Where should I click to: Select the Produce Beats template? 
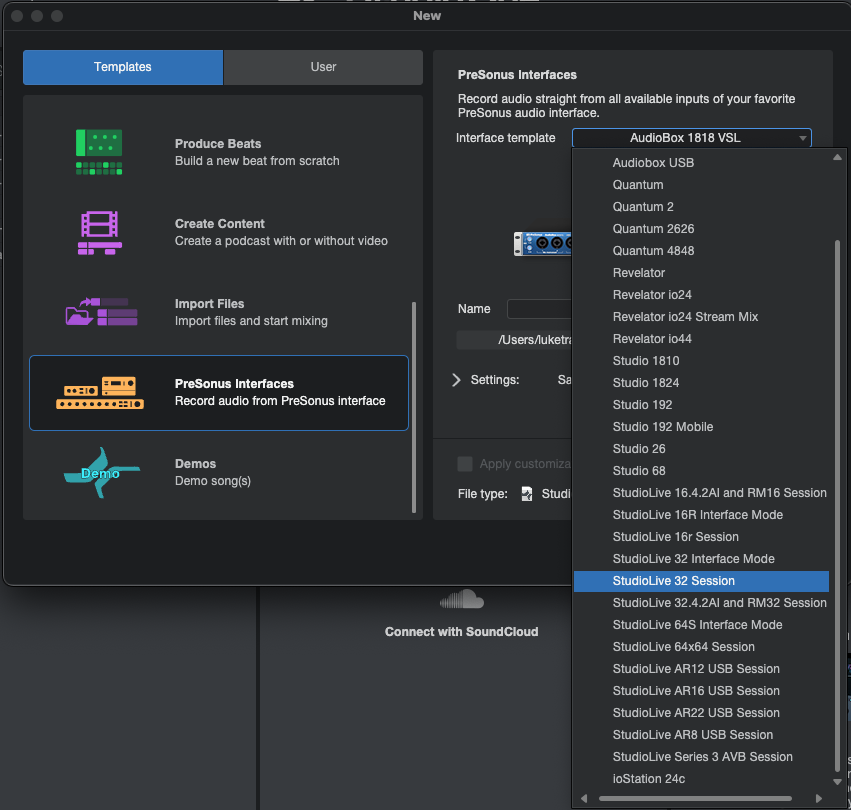219,153
